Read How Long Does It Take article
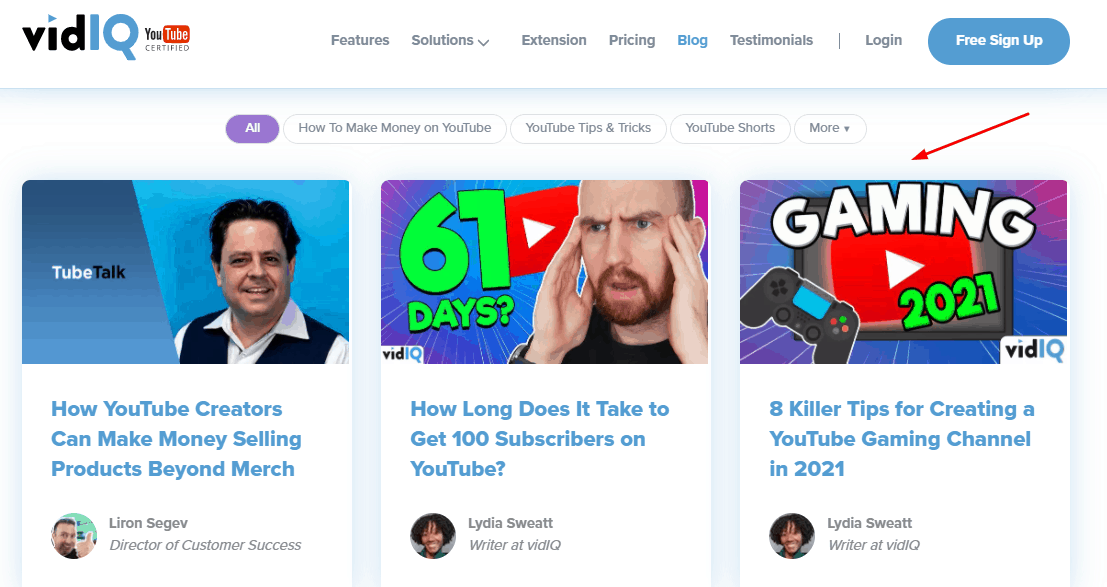Viewport: 1107px width, 587px height. click(540, 439)
